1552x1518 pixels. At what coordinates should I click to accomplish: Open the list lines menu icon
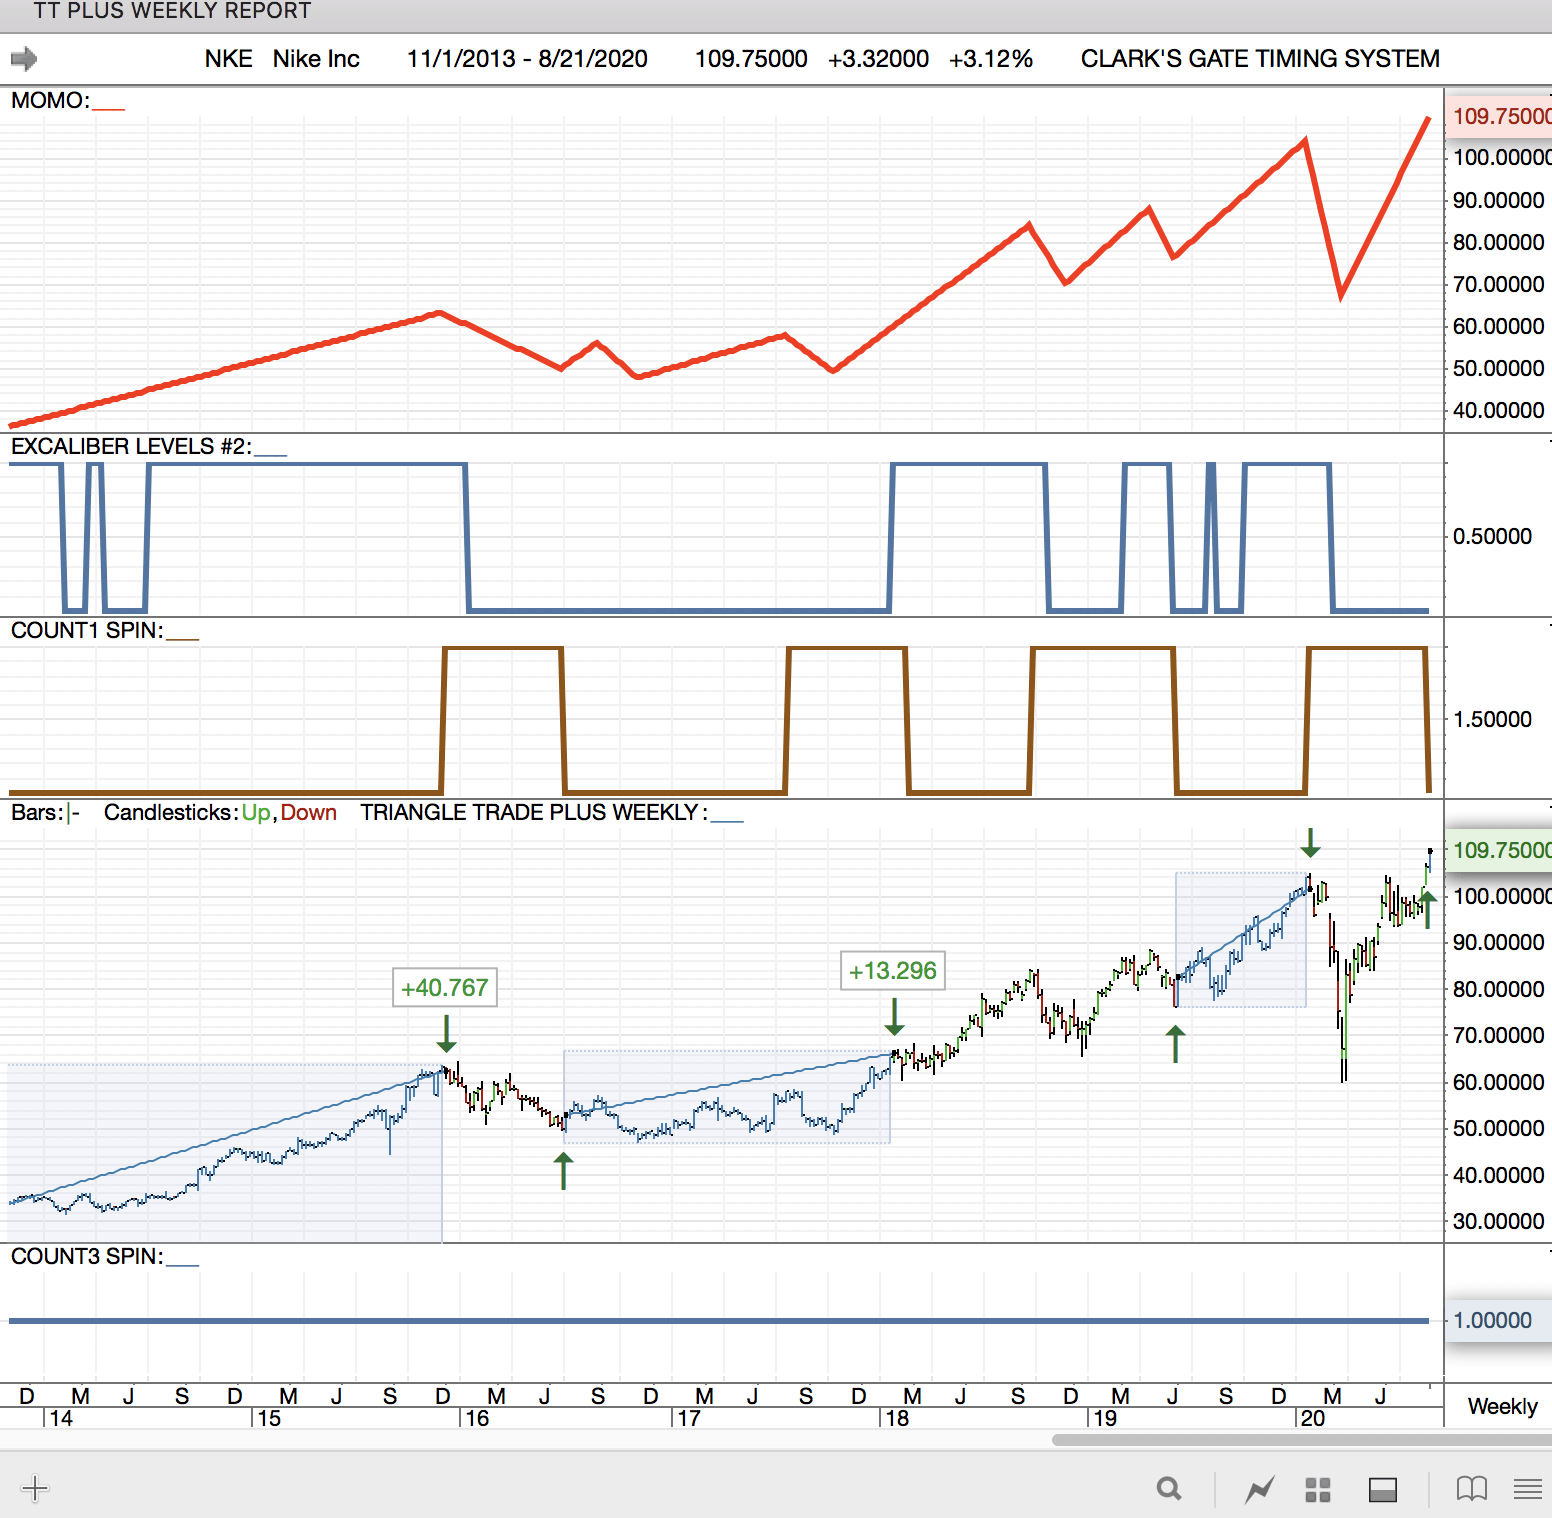click(1527, 1489)
